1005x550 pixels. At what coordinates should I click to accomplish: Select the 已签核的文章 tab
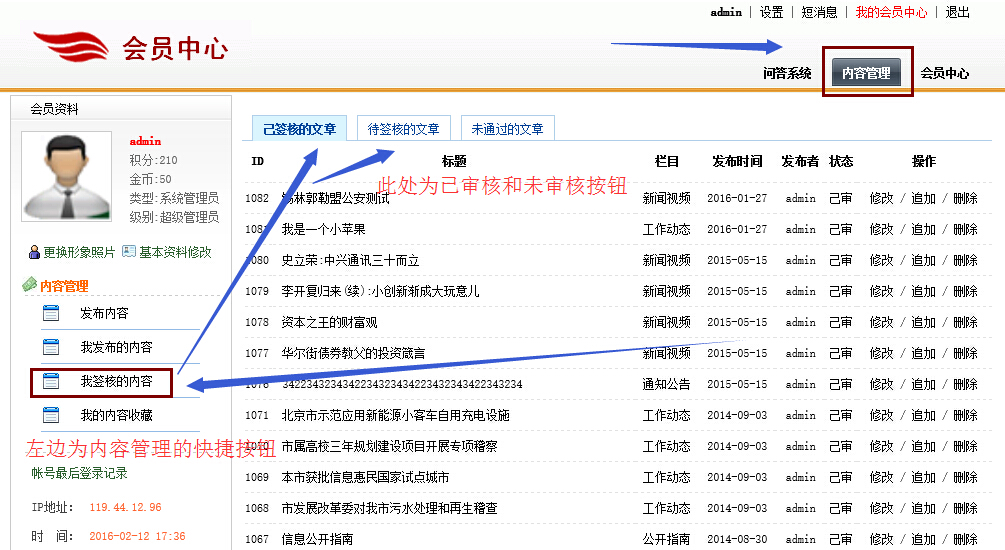click(299, 129)
